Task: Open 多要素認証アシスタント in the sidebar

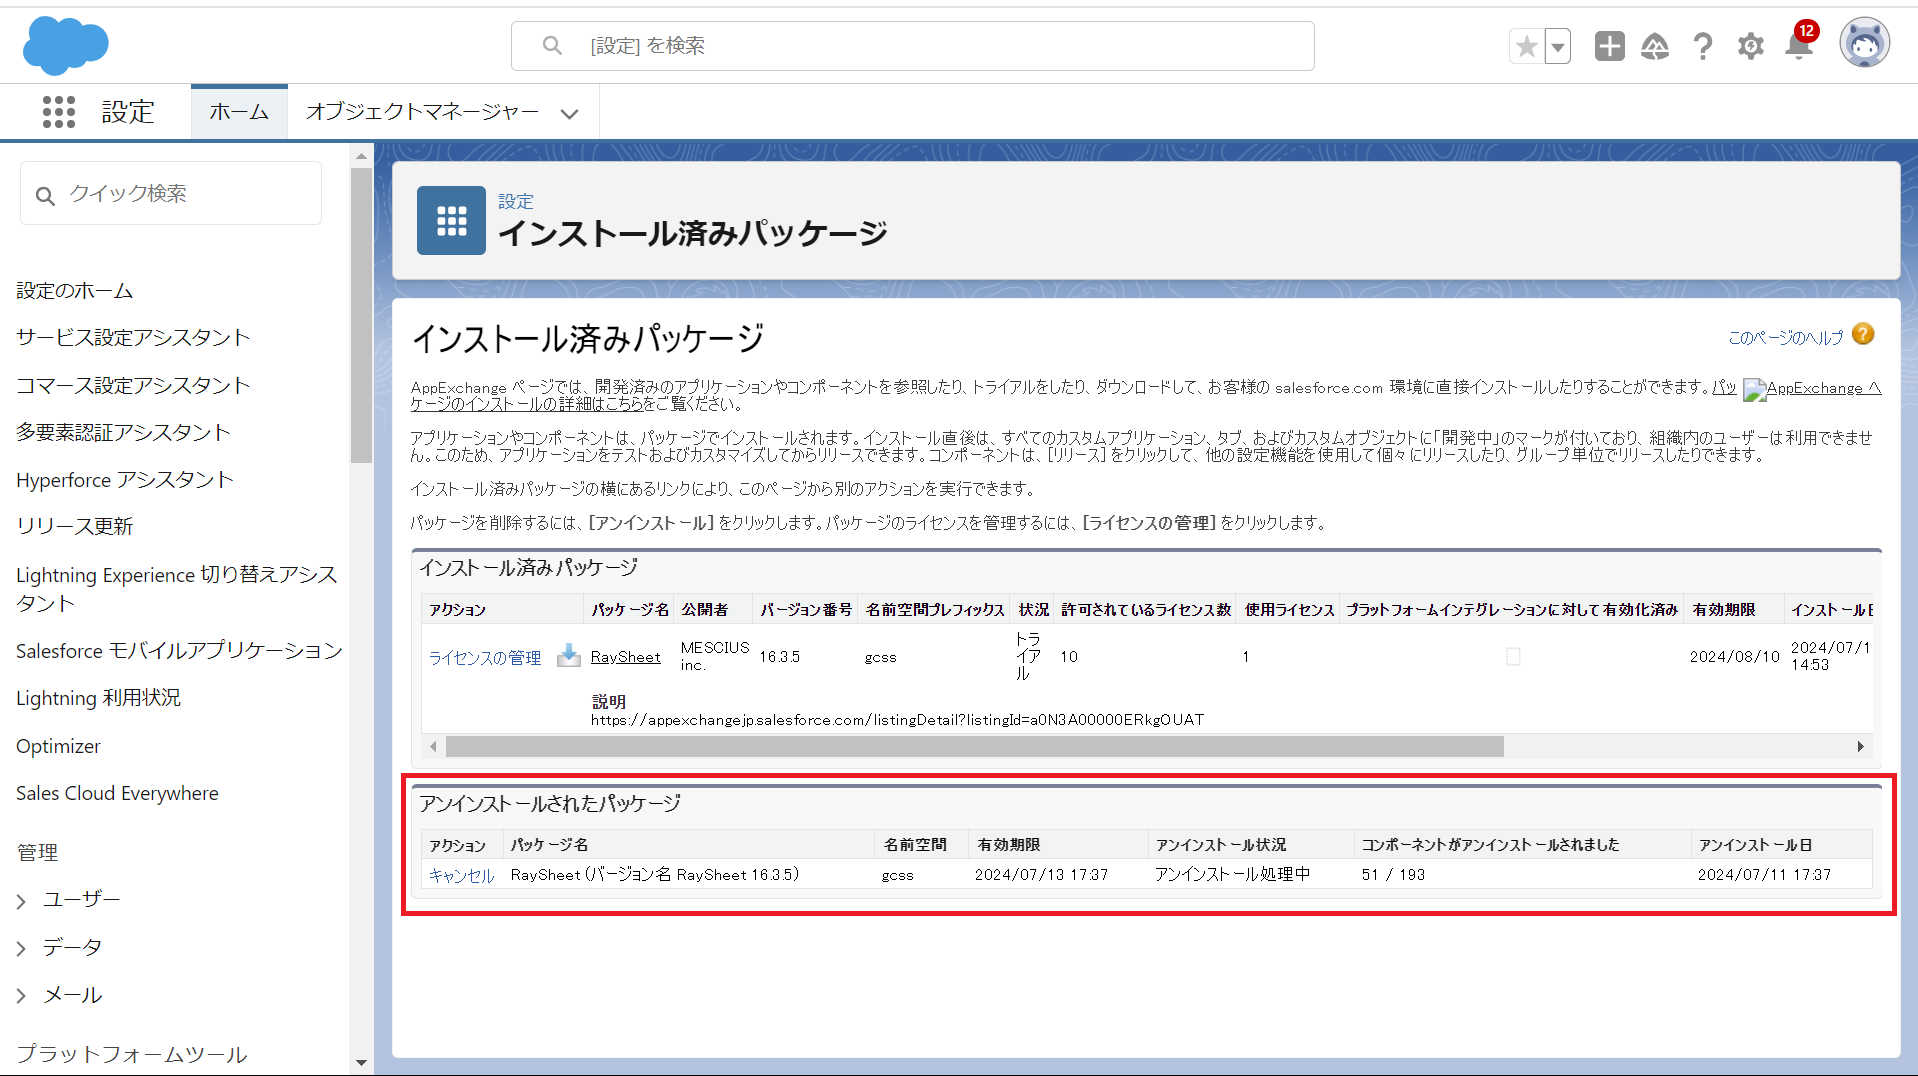Action: tap(123, 432)
